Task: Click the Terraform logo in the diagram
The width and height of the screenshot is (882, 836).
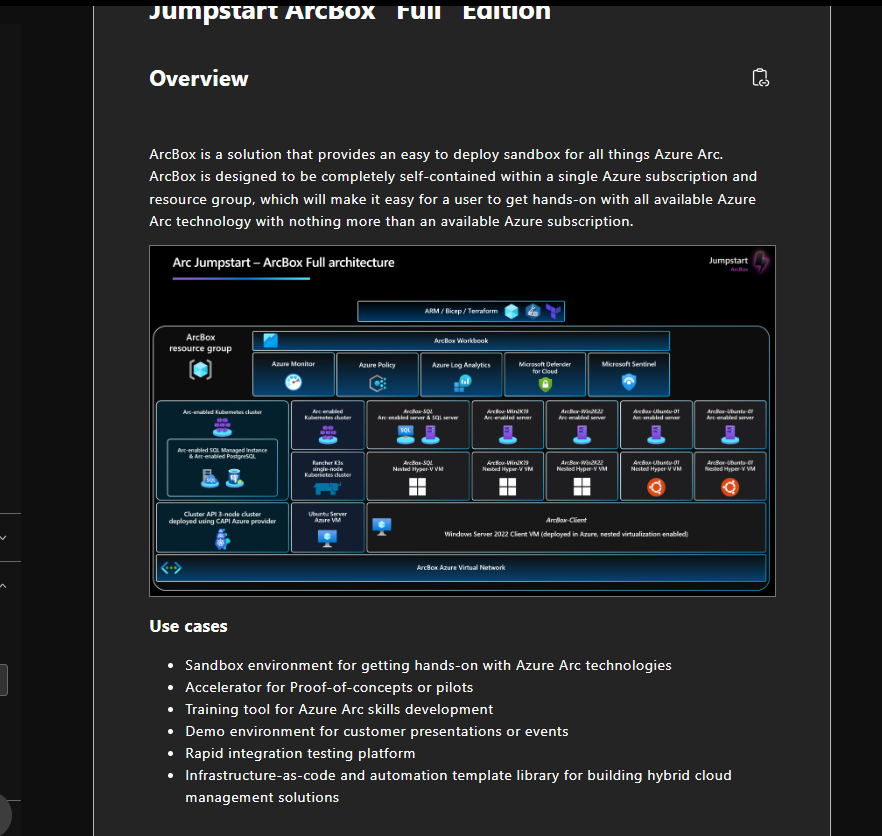Action: point(553,311)
